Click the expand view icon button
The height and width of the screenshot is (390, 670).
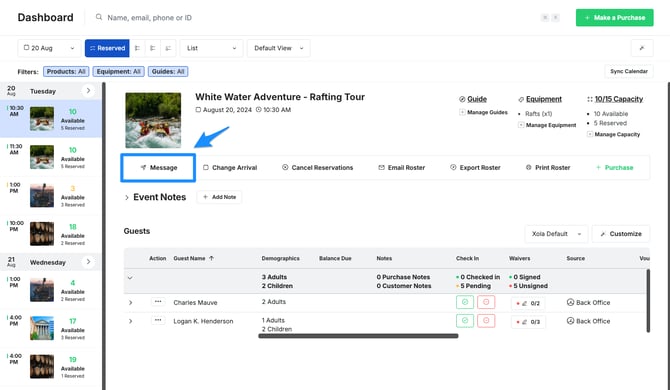(x=642, y=48)
